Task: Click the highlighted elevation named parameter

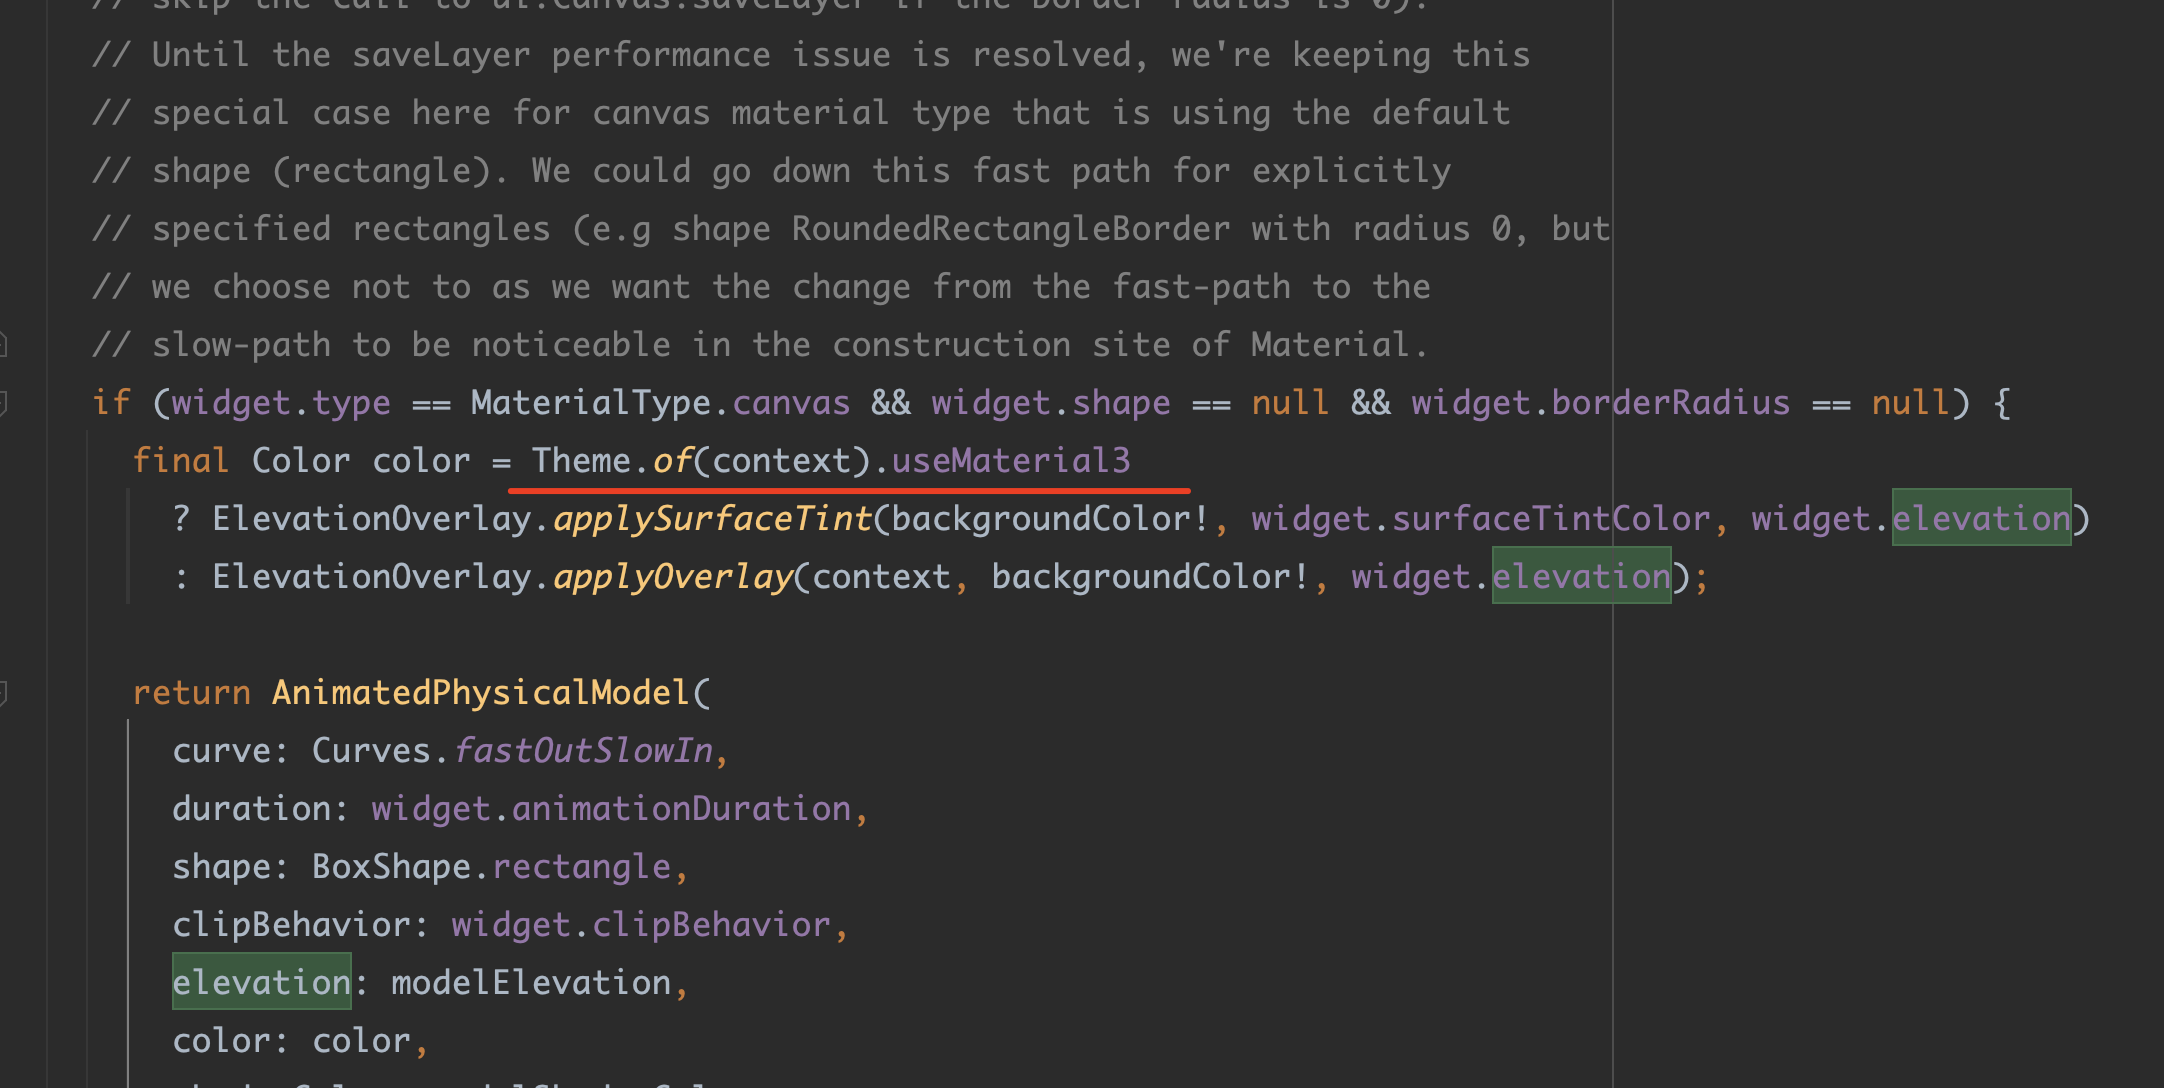Action: pos(261,983)
